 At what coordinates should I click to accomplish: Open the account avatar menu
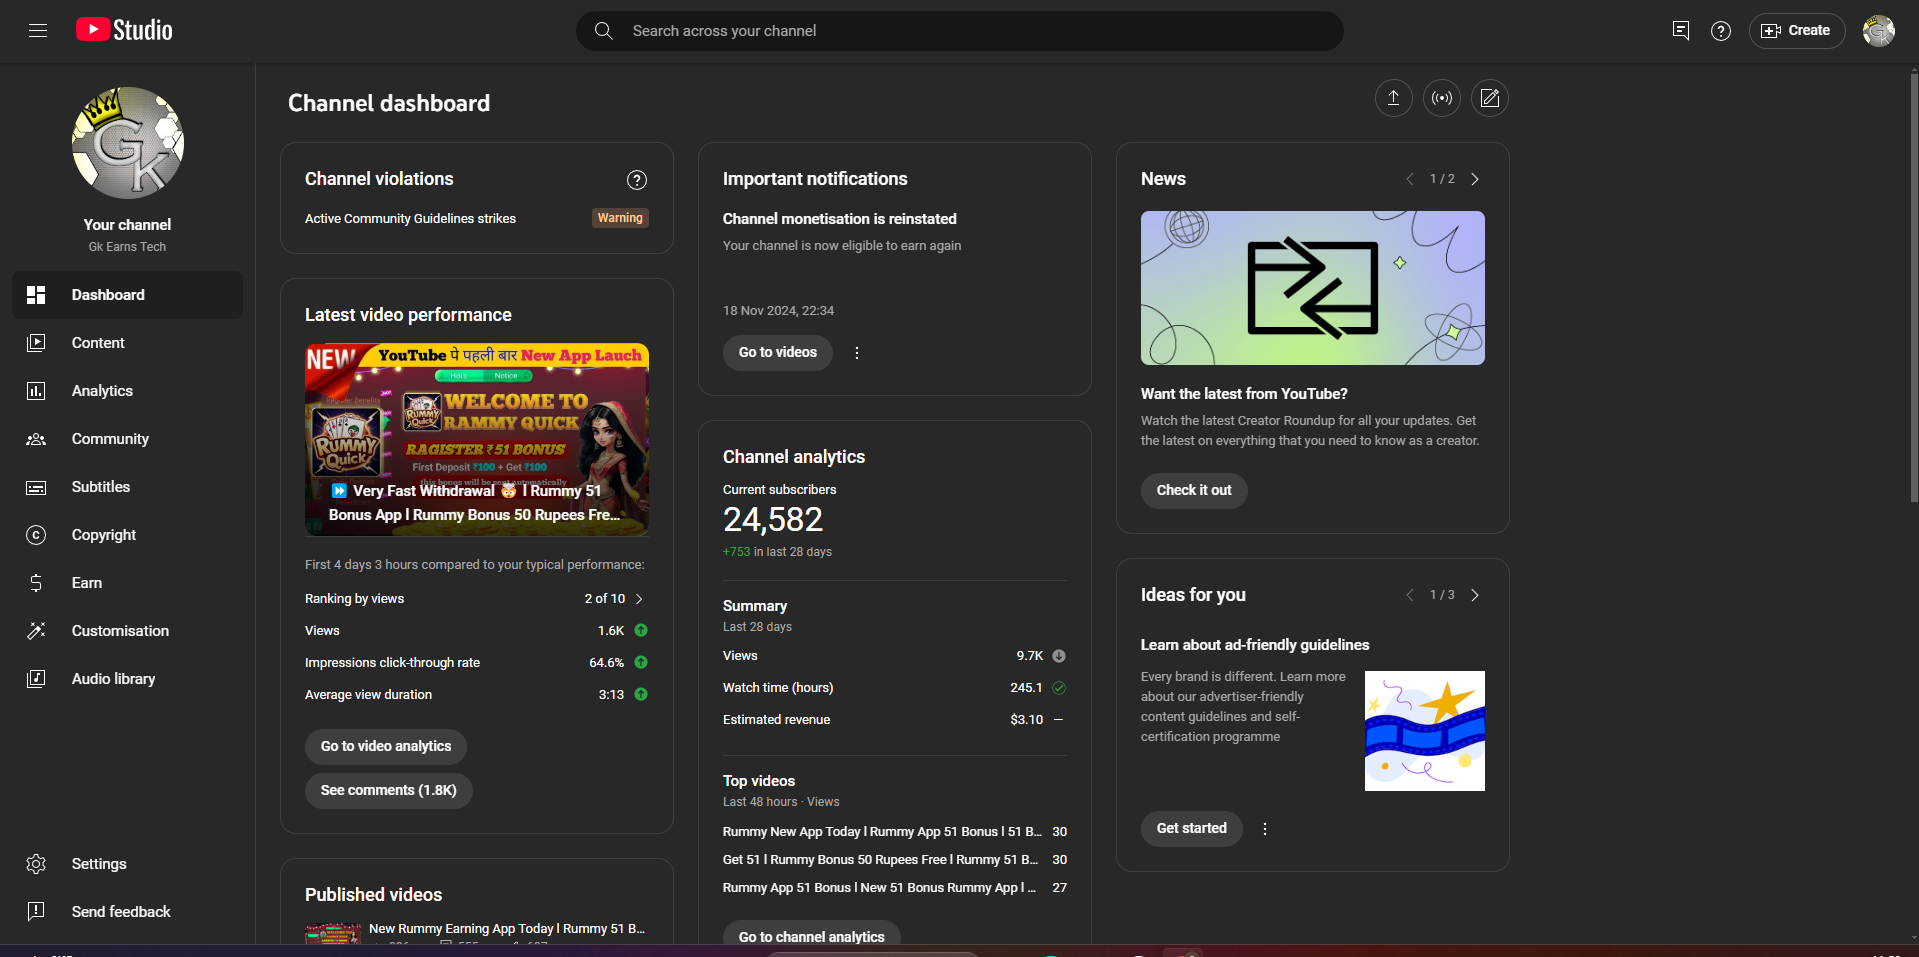point(1879,31)
